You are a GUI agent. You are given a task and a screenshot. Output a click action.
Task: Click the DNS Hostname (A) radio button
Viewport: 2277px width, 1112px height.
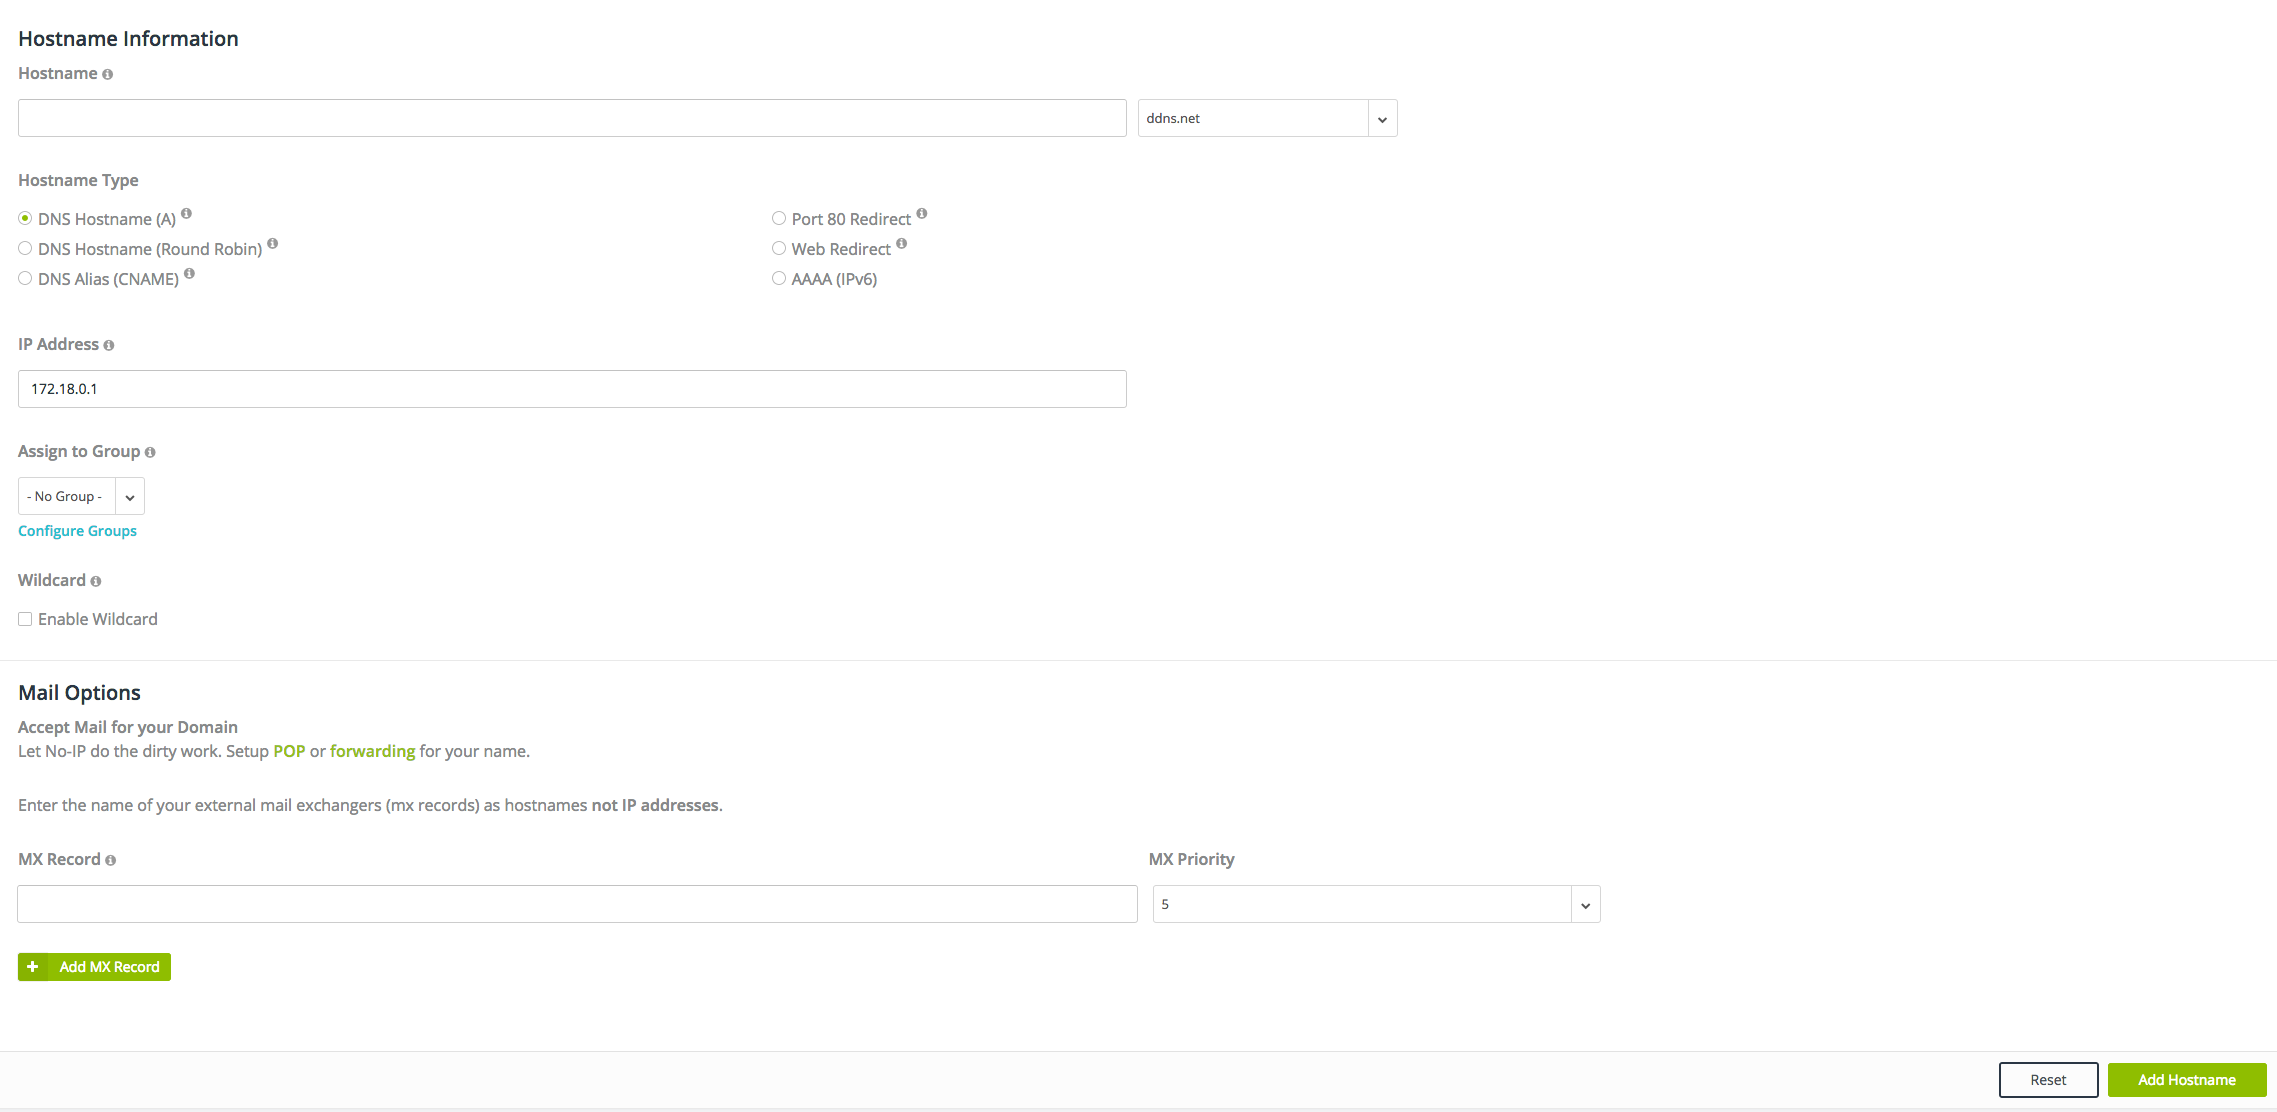click(25, 218)
